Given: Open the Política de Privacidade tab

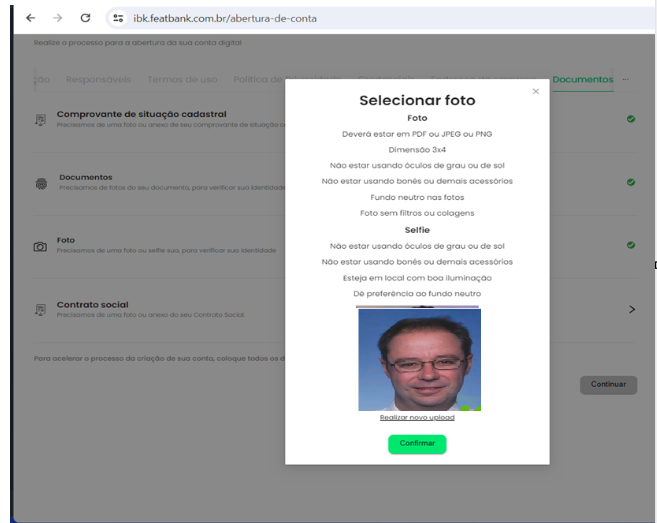Looking at the screenshot, I should pyautogui.click(x=259, y=79).
